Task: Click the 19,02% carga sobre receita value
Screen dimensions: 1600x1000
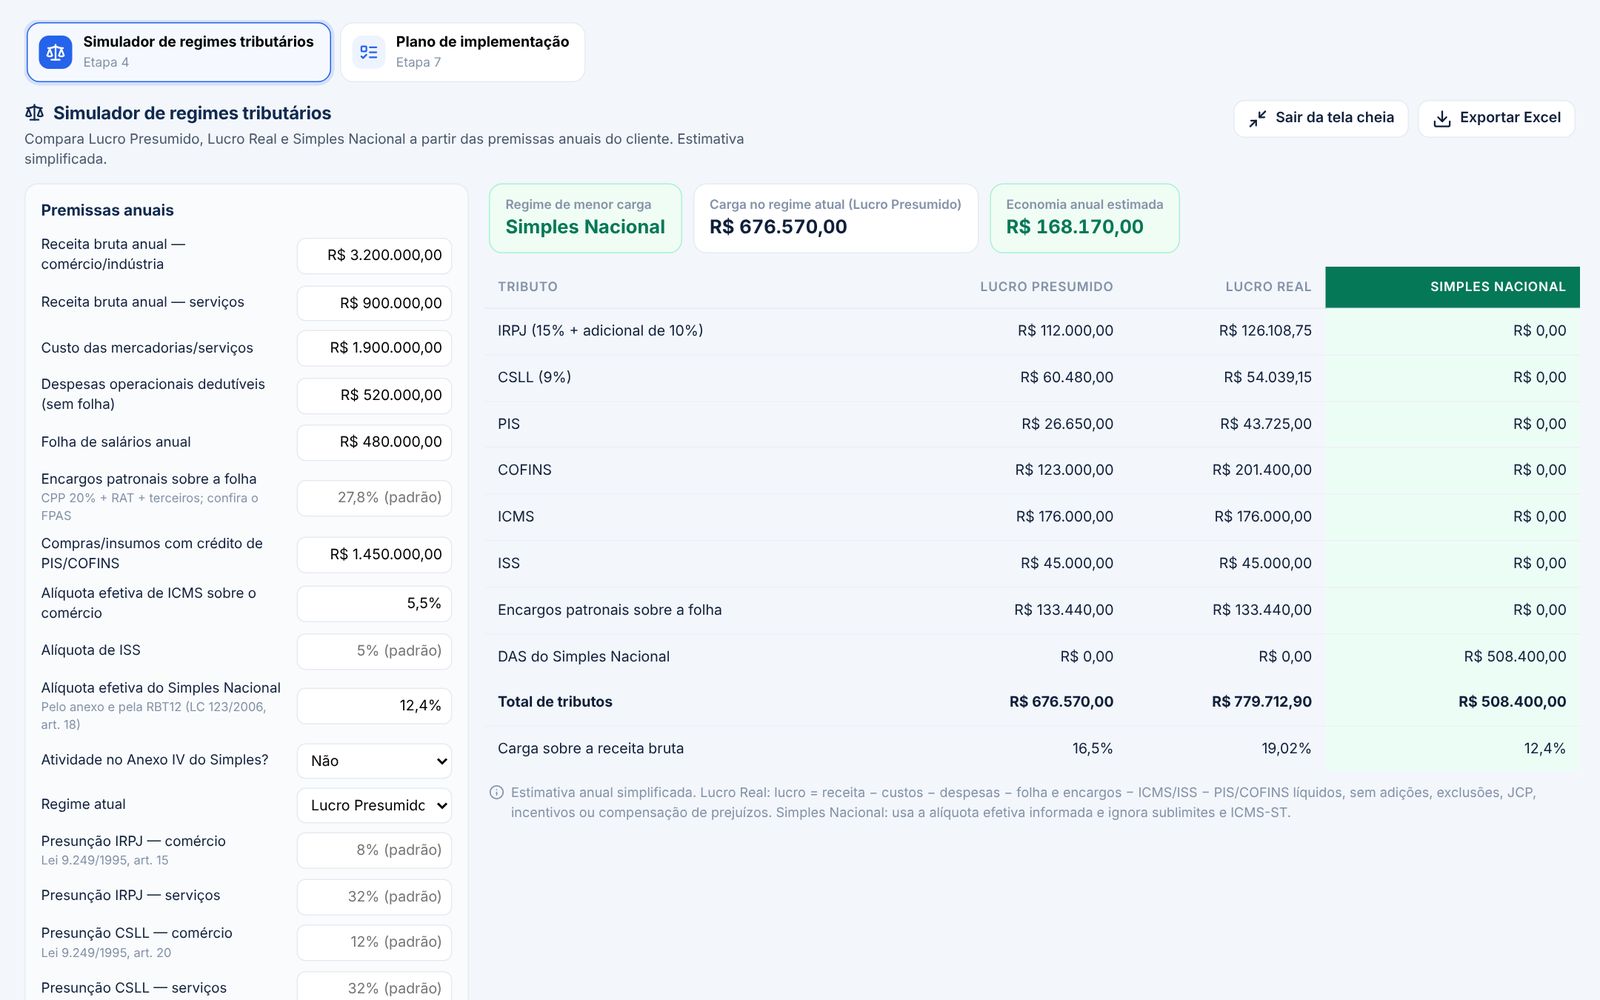Action: tap(1286, 749)
